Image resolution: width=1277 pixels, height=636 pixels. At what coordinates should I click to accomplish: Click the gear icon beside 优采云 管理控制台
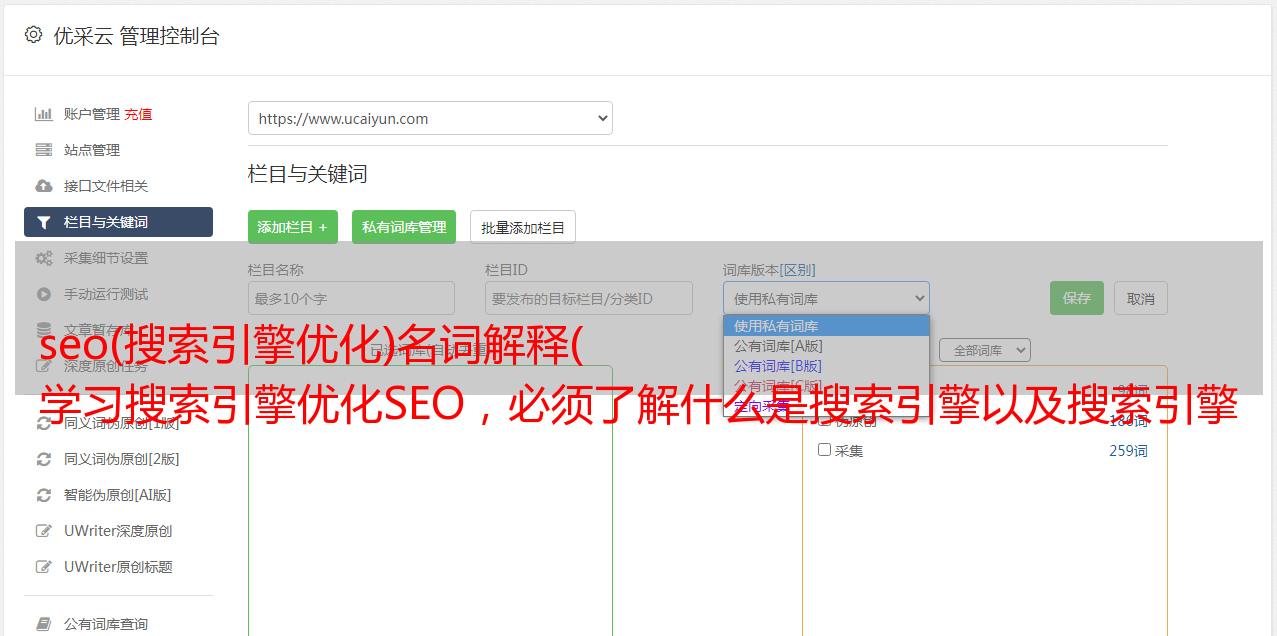click(33, 35)
